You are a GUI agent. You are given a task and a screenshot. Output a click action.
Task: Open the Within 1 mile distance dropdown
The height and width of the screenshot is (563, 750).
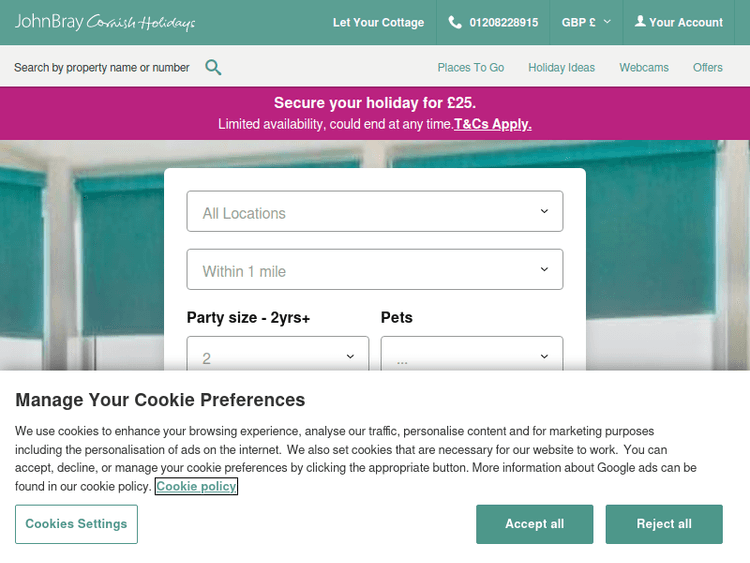(x=375, y=270)
